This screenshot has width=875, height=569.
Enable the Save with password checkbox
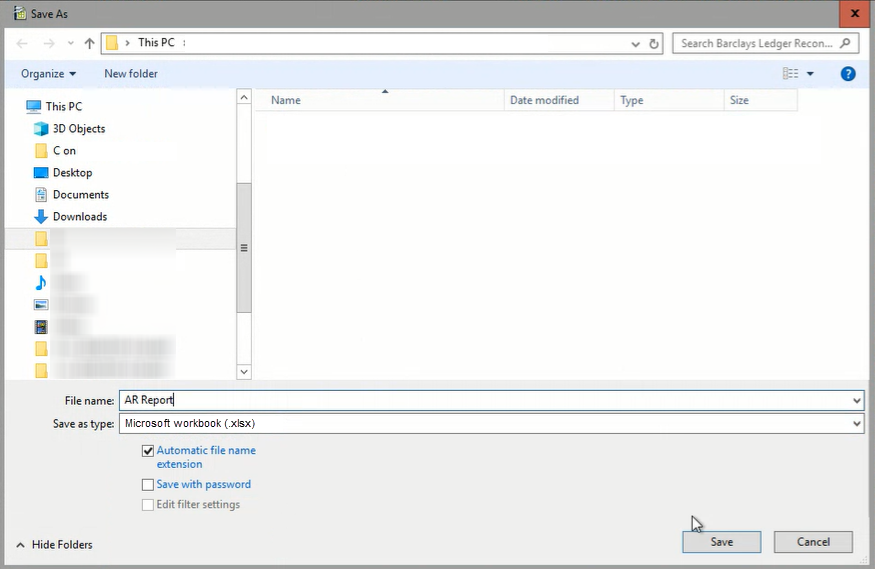pyautogui.click(x=148, y=485)
